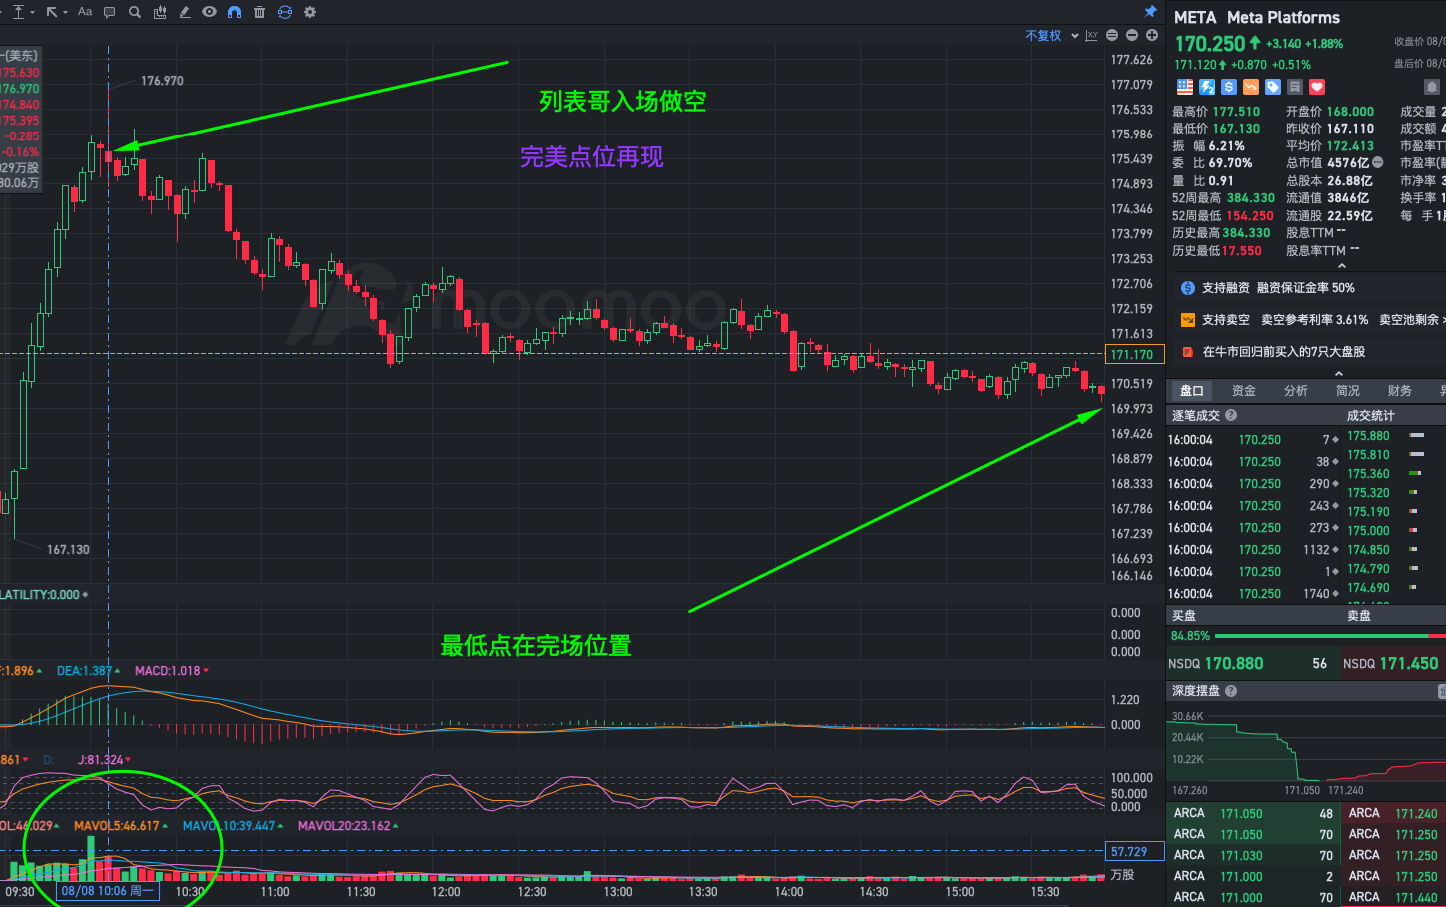Toggle the magnet snap mode

(234, 12)
